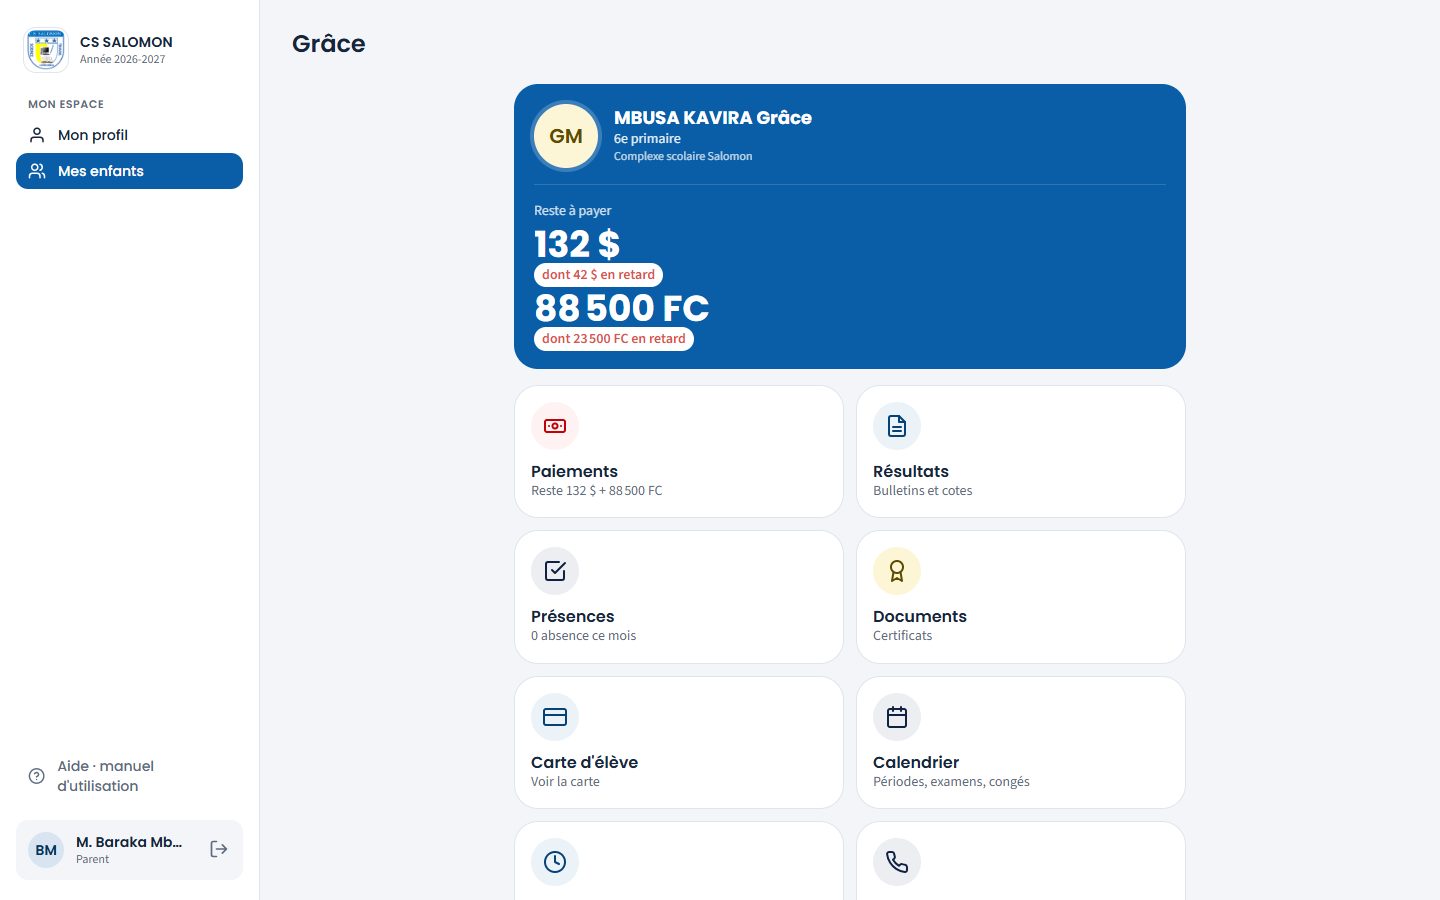Image resolution: width=1440 pixels, height=900 pixels.
Task: Click the Documents award ribbon icon
Action: coord(897,571)
